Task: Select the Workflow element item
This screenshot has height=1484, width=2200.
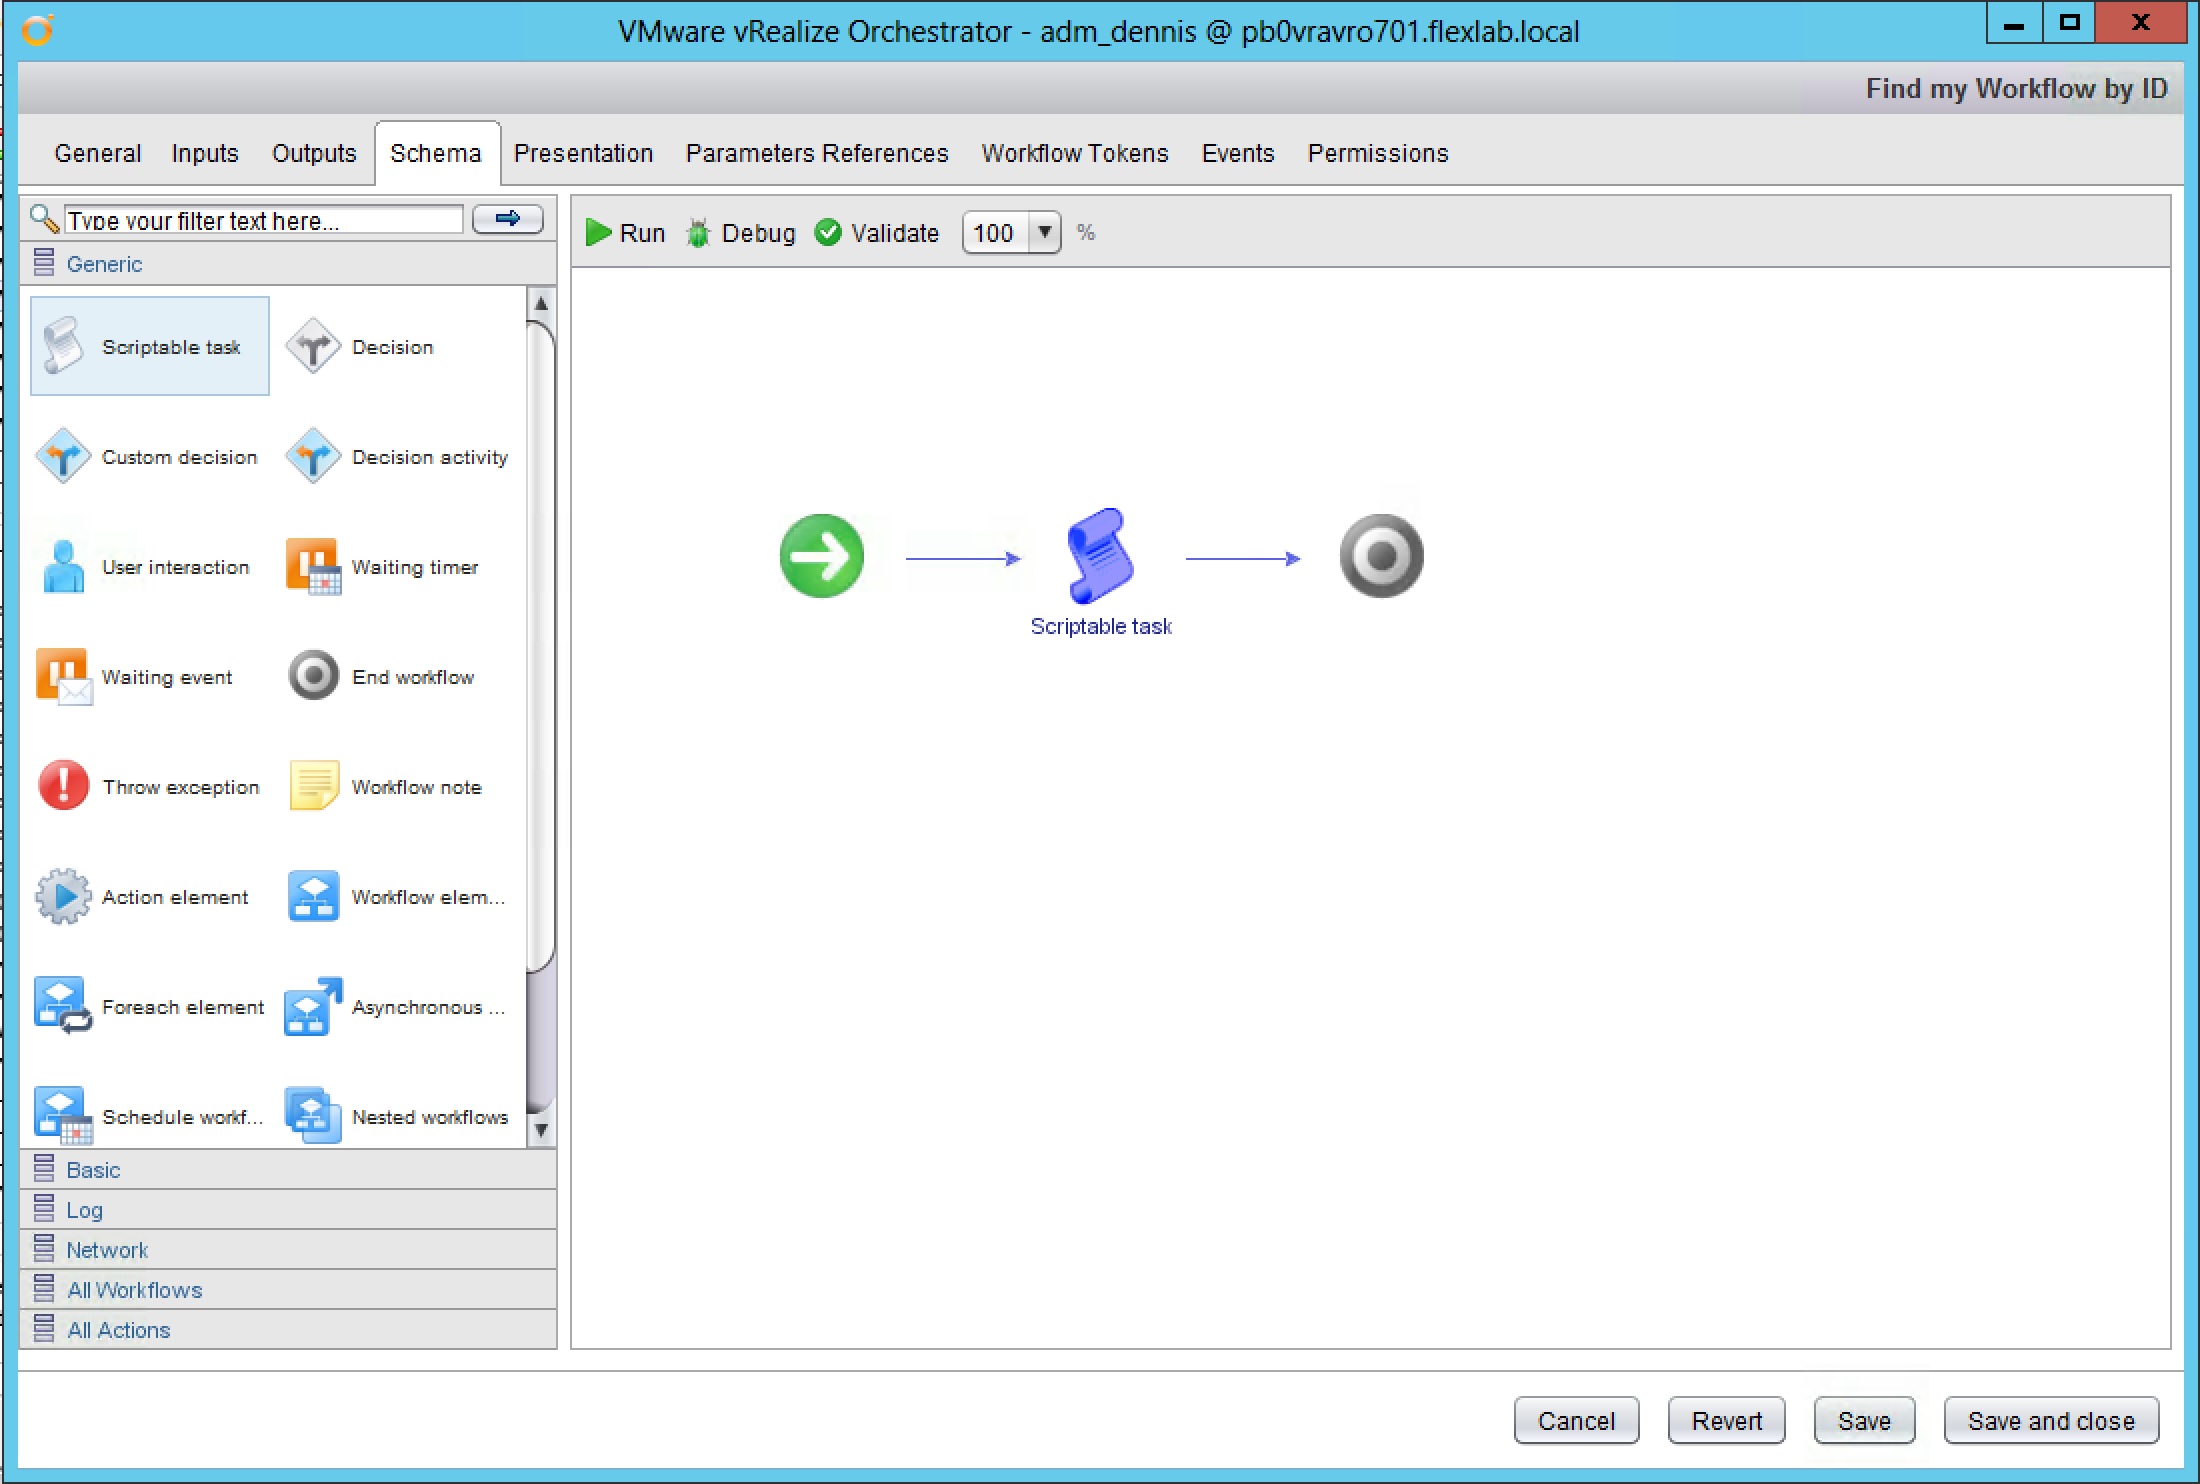Action: coord(396,896)
